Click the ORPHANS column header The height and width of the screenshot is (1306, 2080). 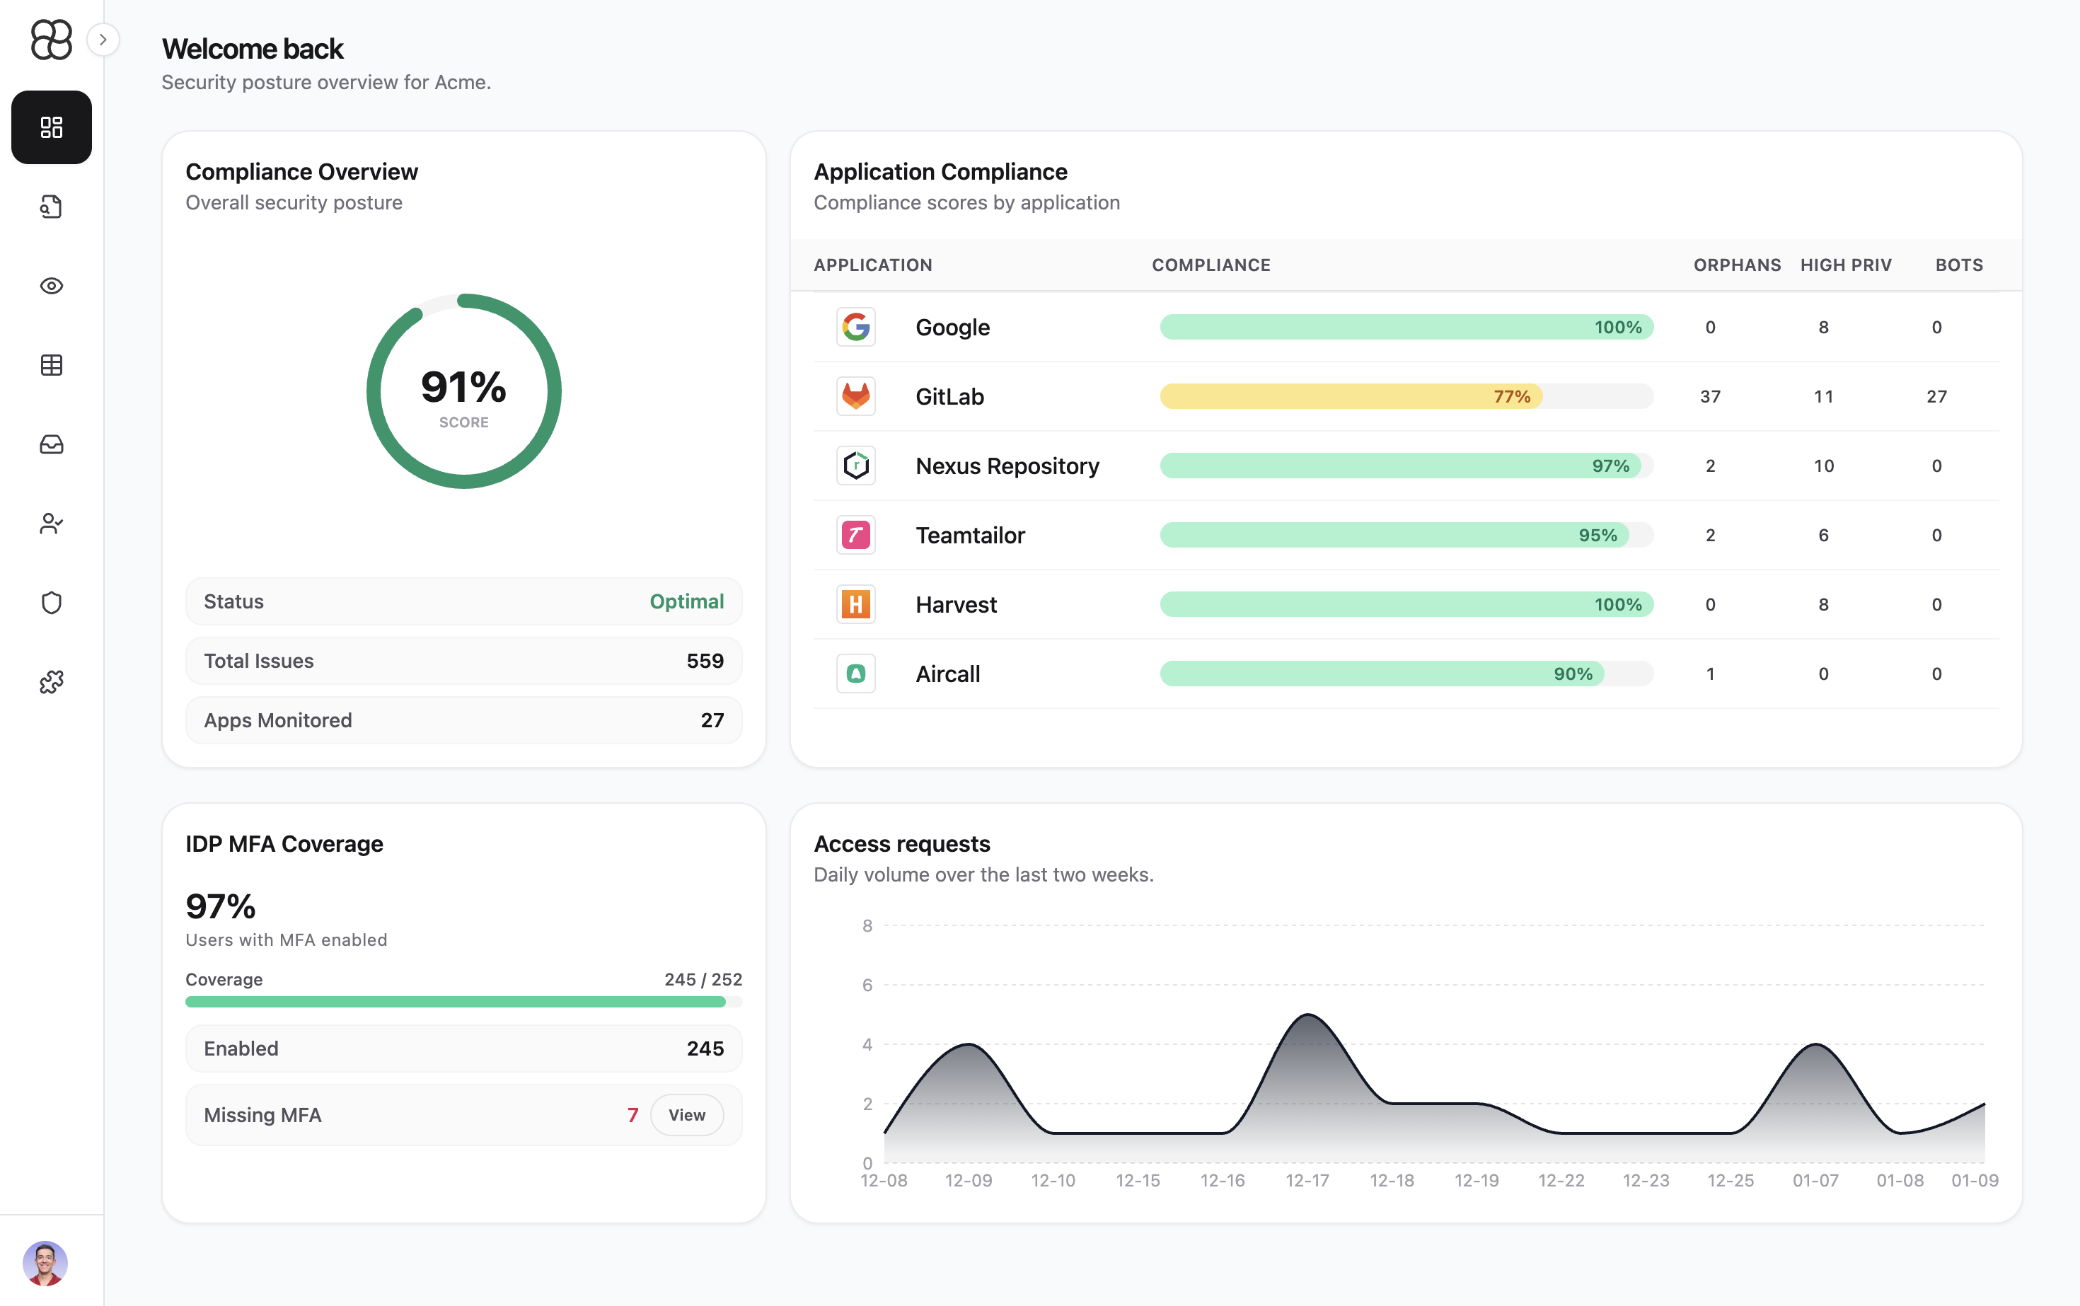tap(1736, 265)
